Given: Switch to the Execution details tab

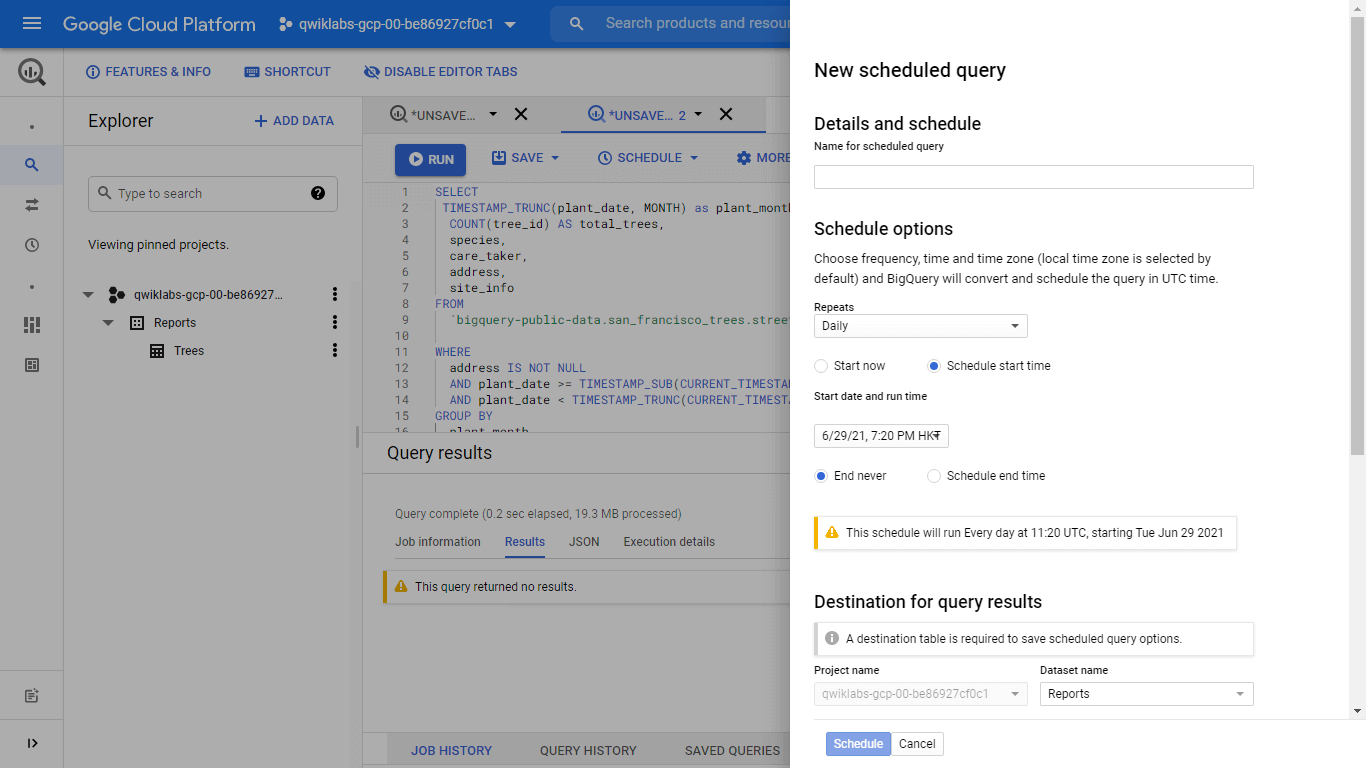Looking at the screenshot, I should [x=669, y=542].
